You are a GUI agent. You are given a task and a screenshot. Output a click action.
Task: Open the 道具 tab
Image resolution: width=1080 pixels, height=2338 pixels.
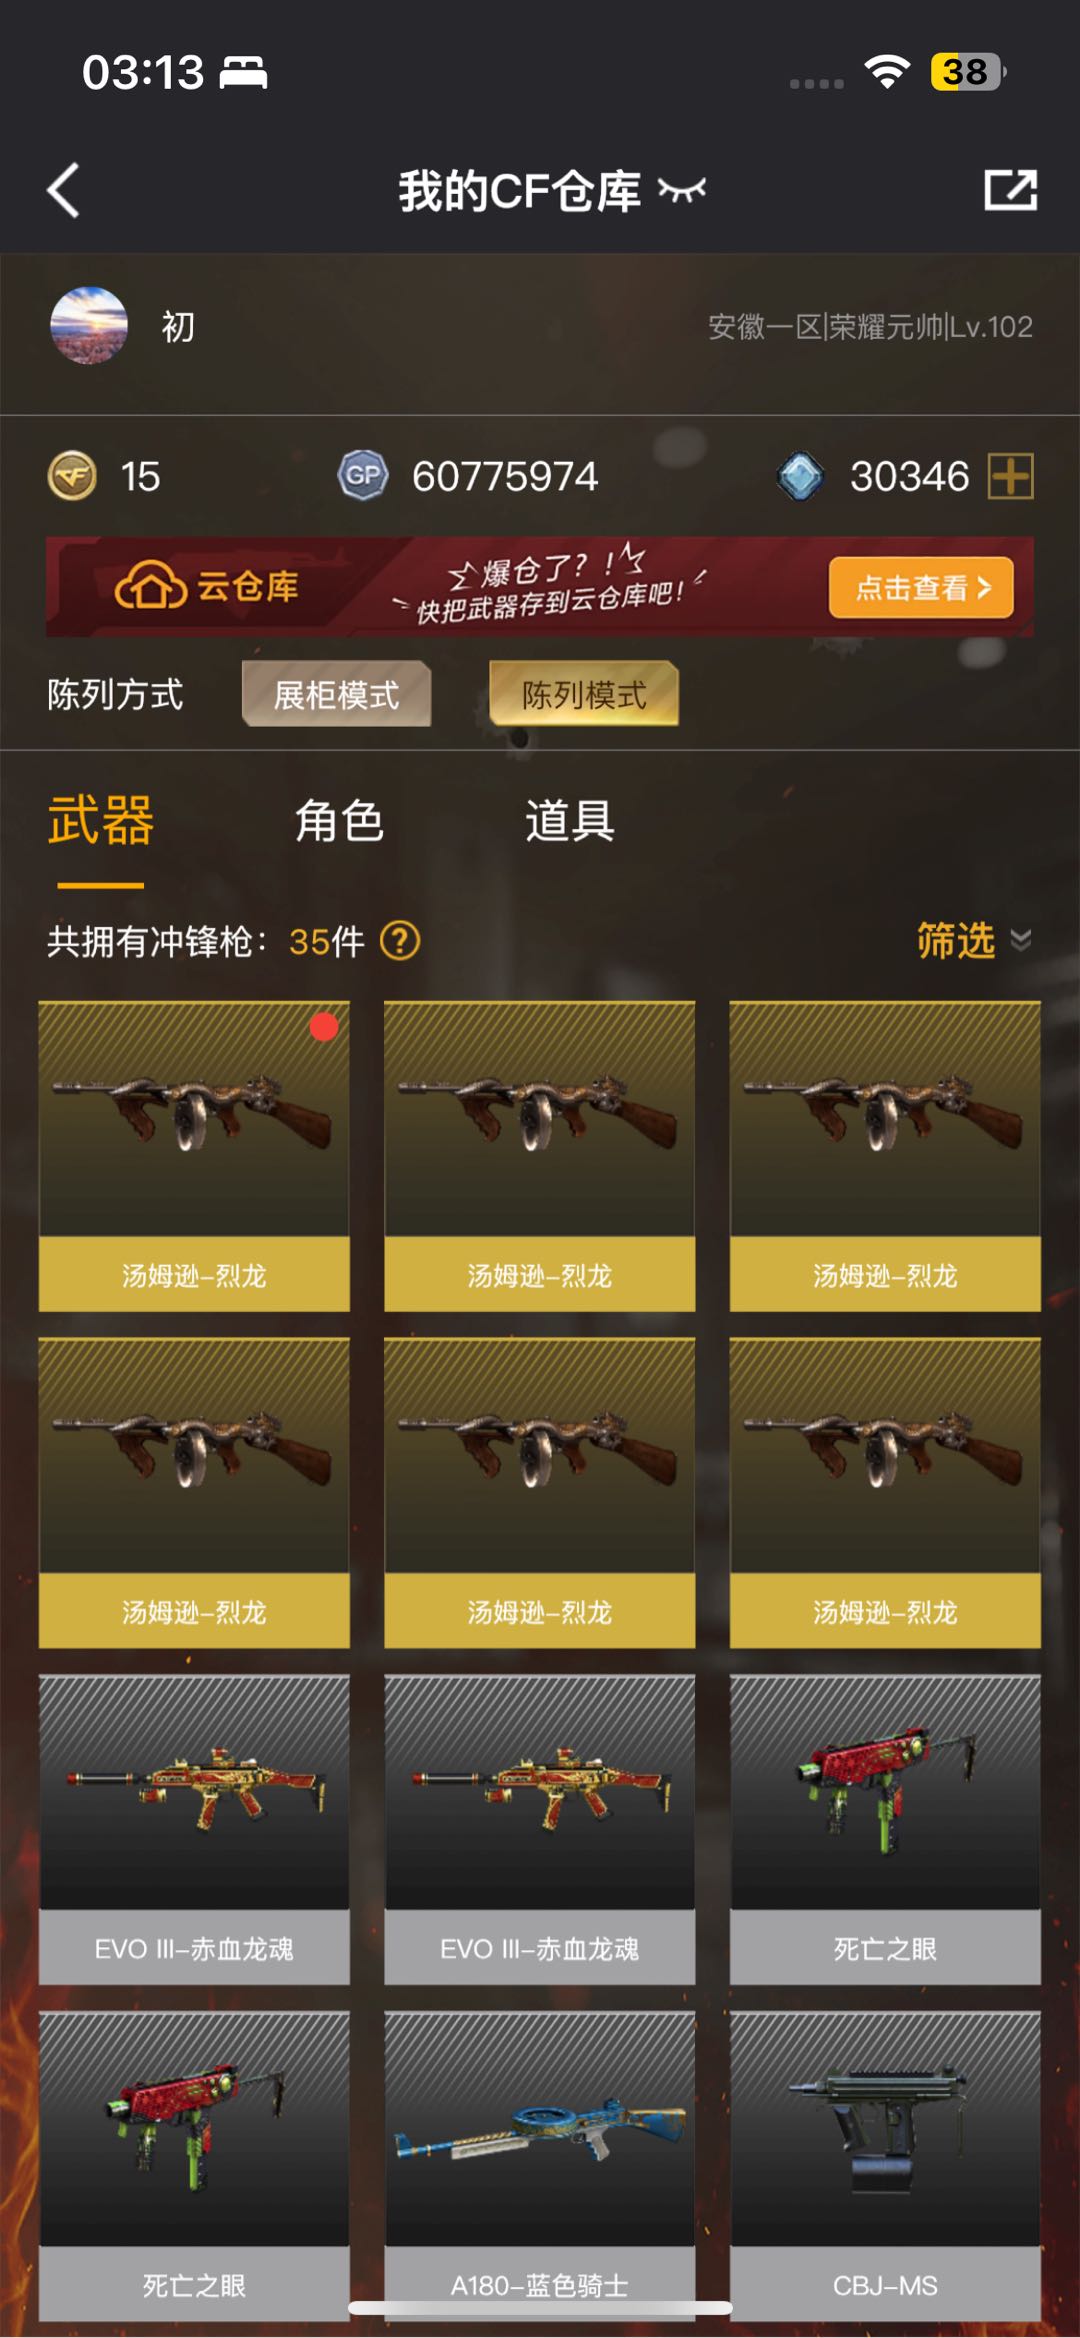click(x=570, y=821)
